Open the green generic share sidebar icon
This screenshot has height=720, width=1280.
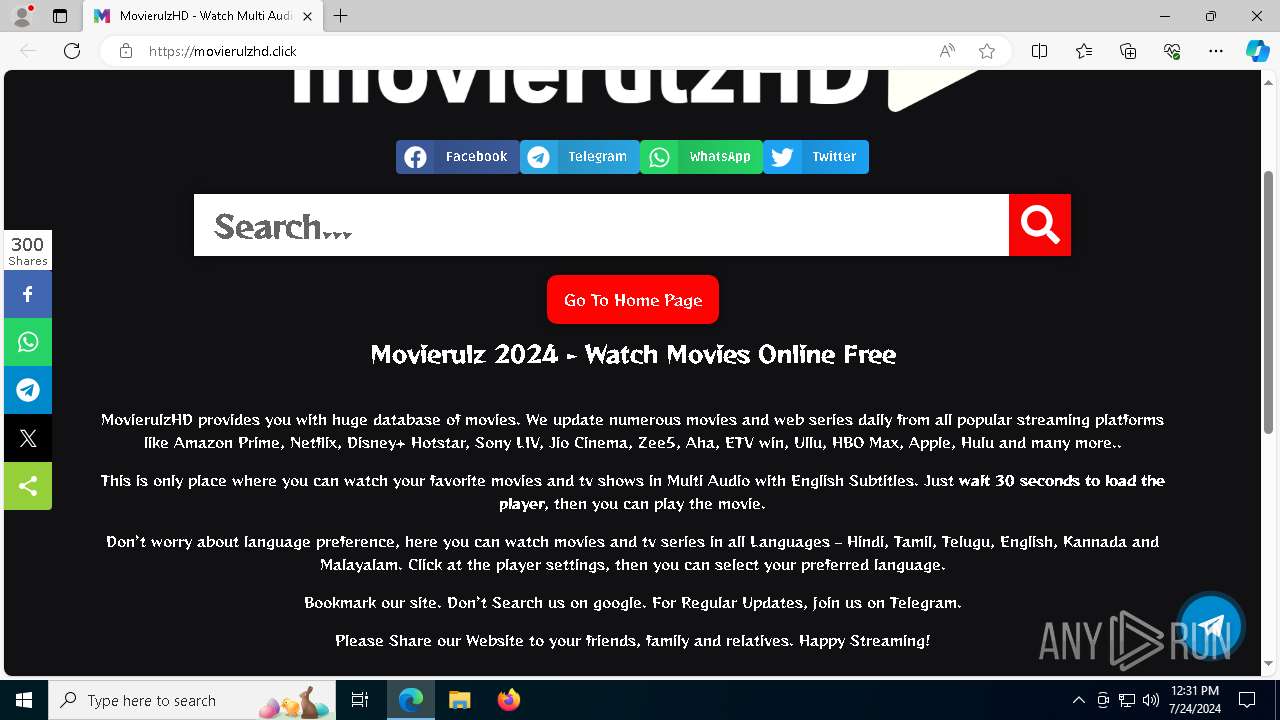(x=28, y=486)
